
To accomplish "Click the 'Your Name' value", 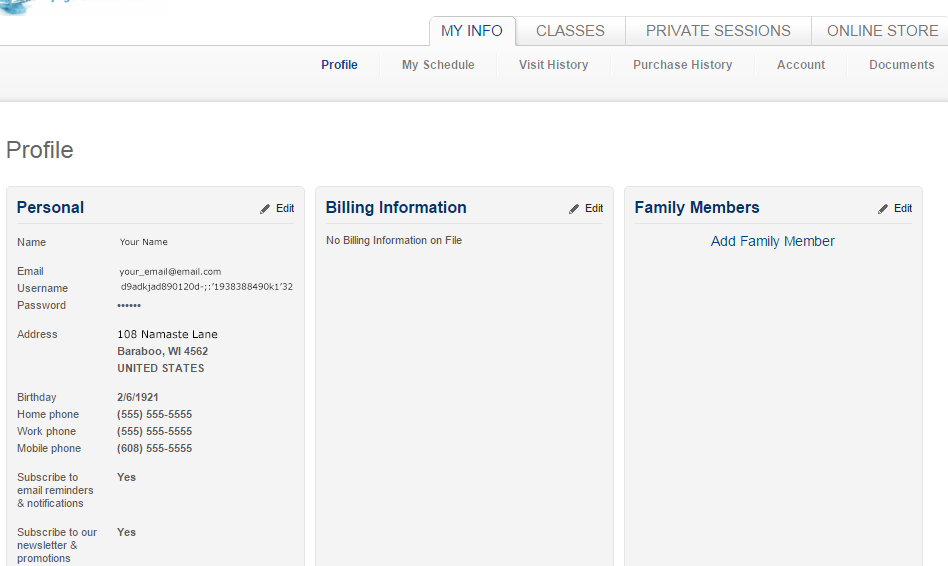I will pyautogui.click(x=144, y=242).
